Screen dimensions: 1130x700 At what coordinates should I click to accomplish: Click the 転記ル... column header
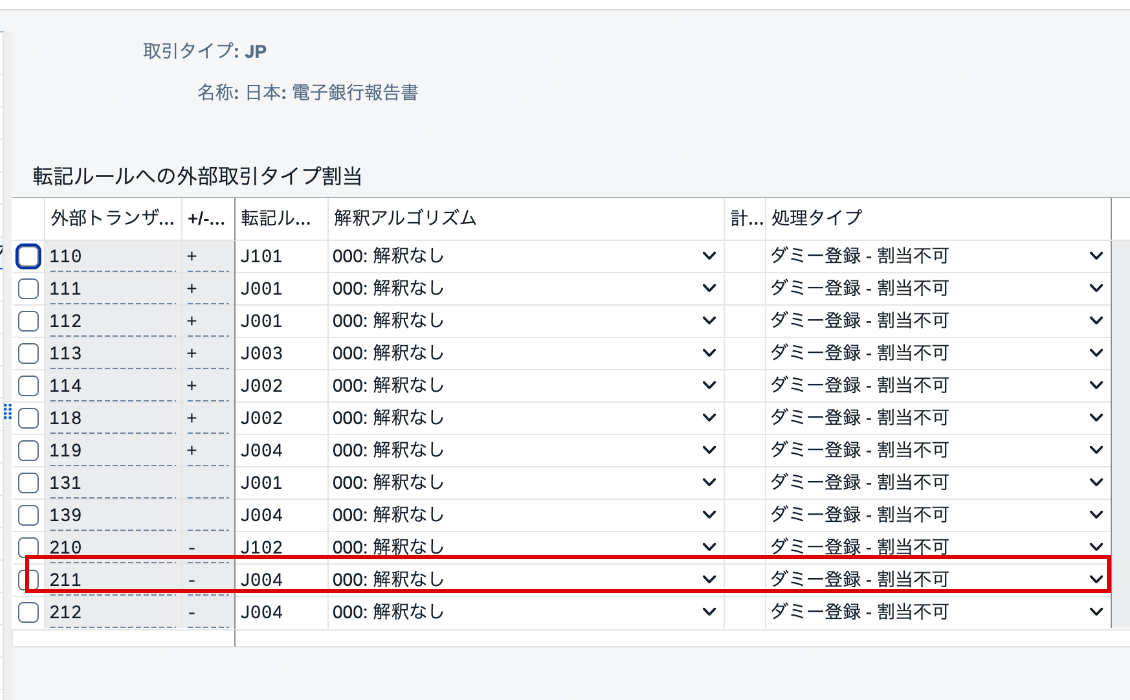[x=282, y=218]
